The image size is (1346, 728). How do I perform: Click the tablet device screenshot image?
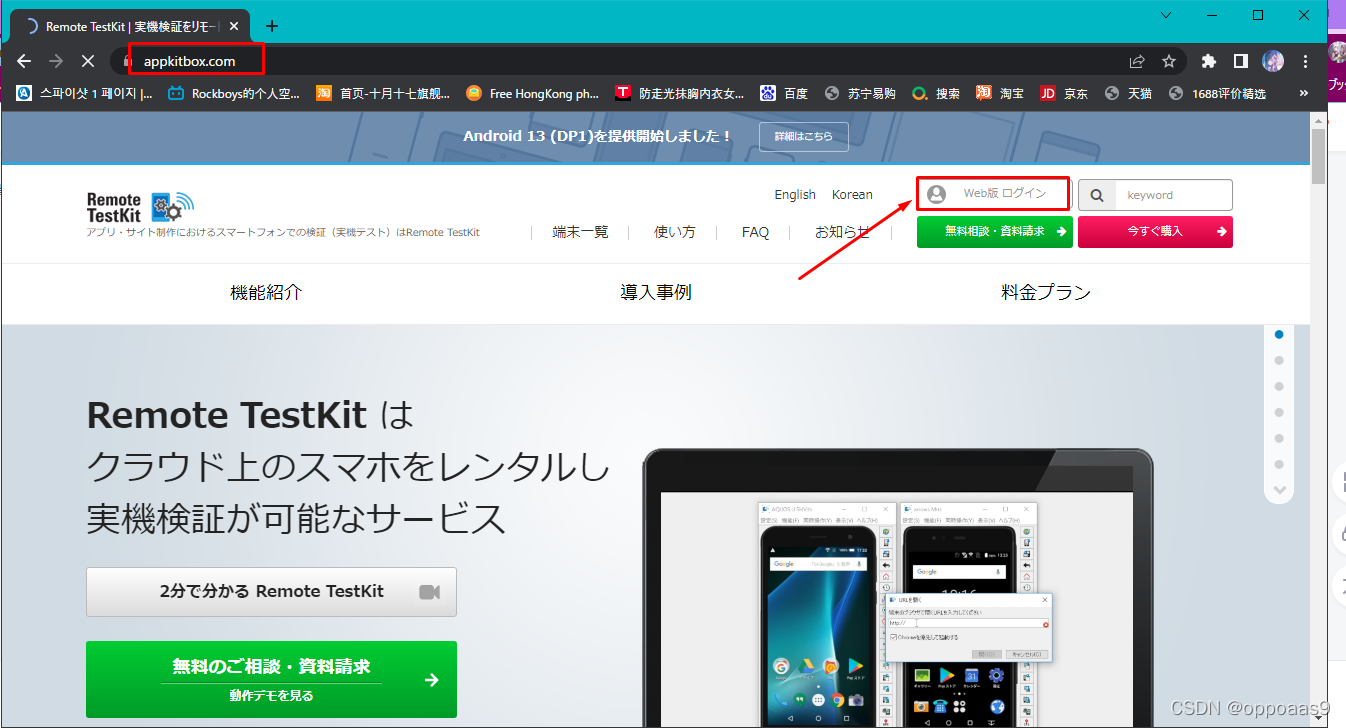897,588
